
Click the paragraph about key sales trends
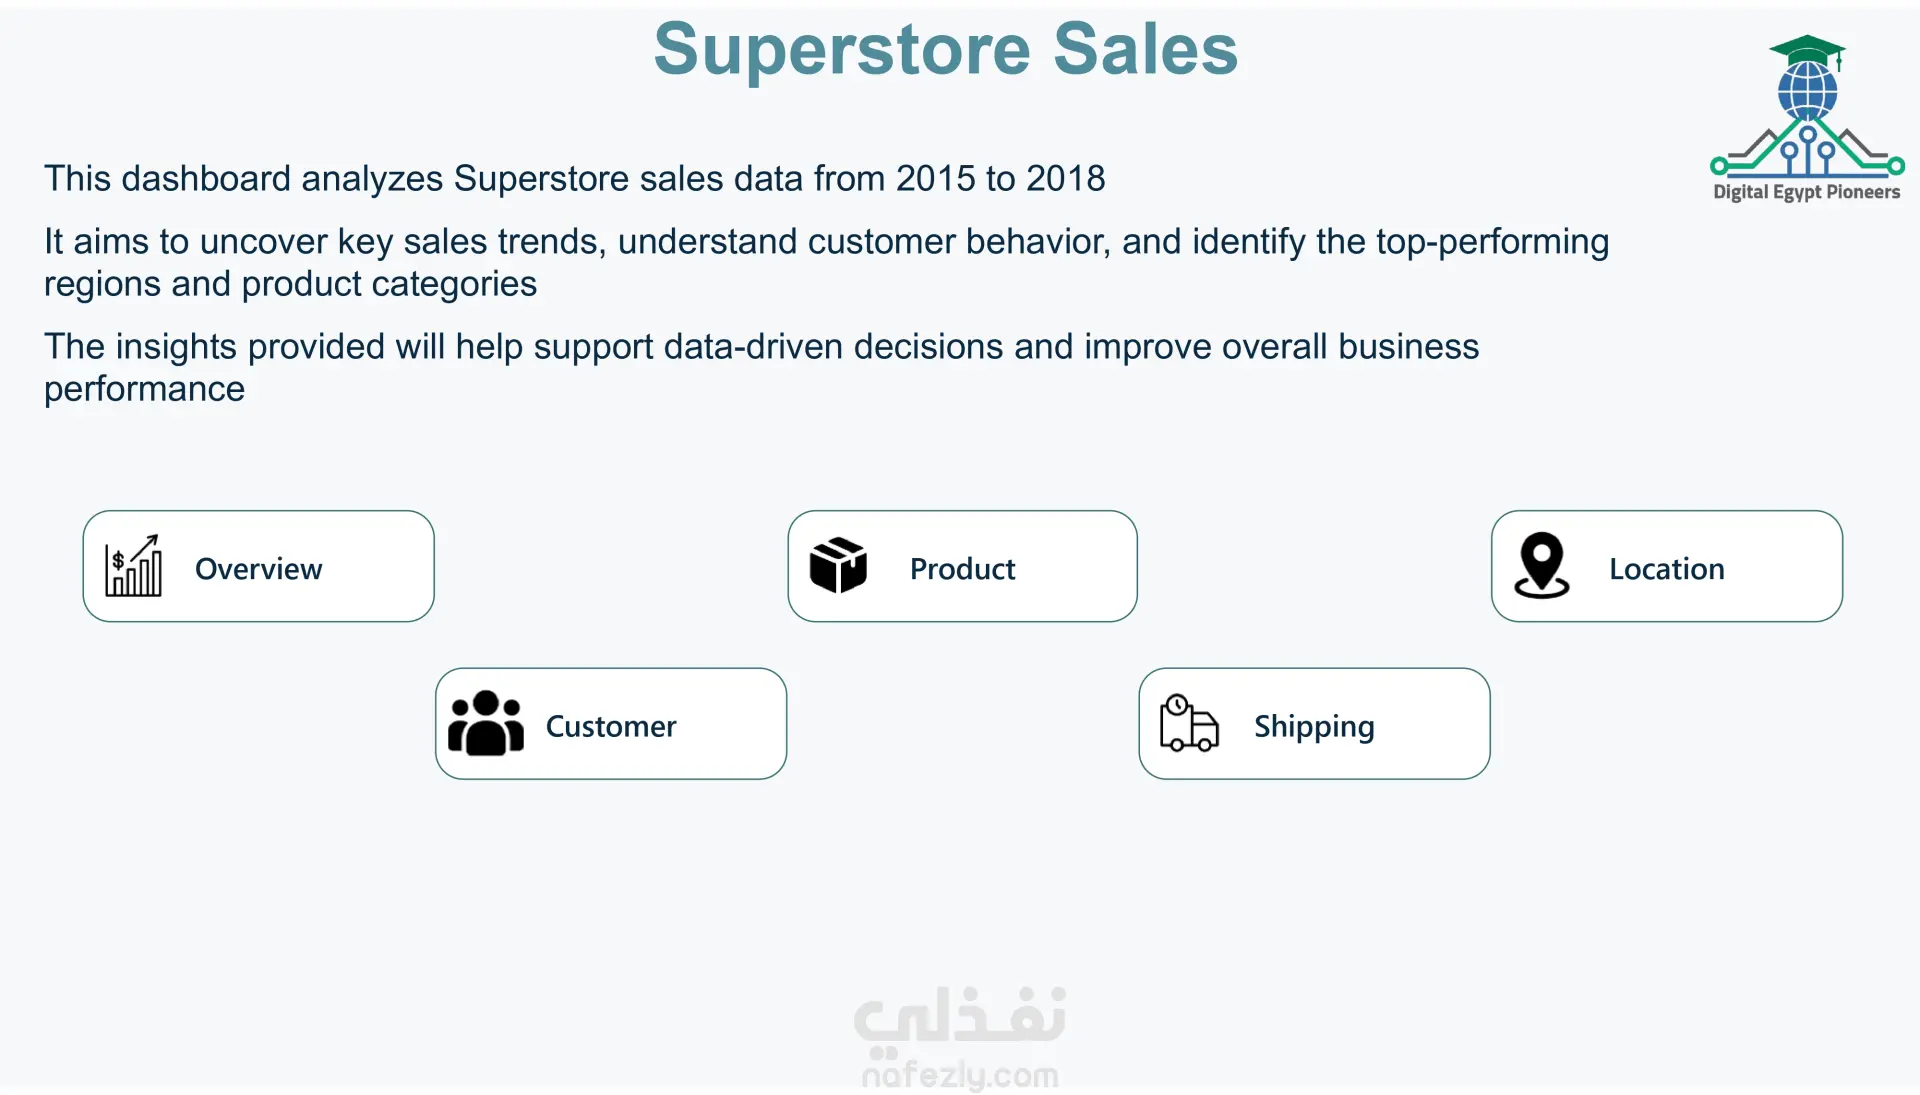click(x=826, y=262)
